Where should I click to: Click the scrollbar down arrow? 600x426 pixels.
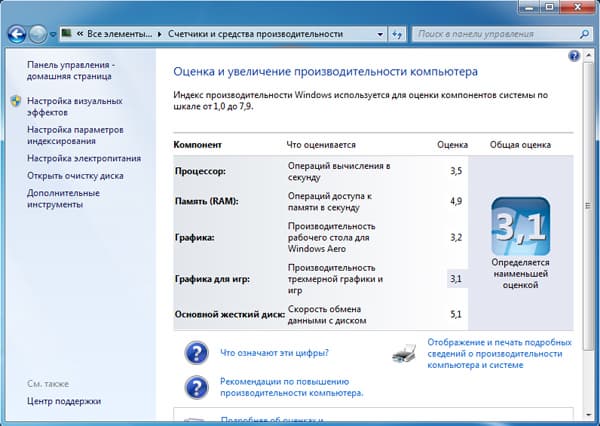pyautogui.click(x=589, y=415)
